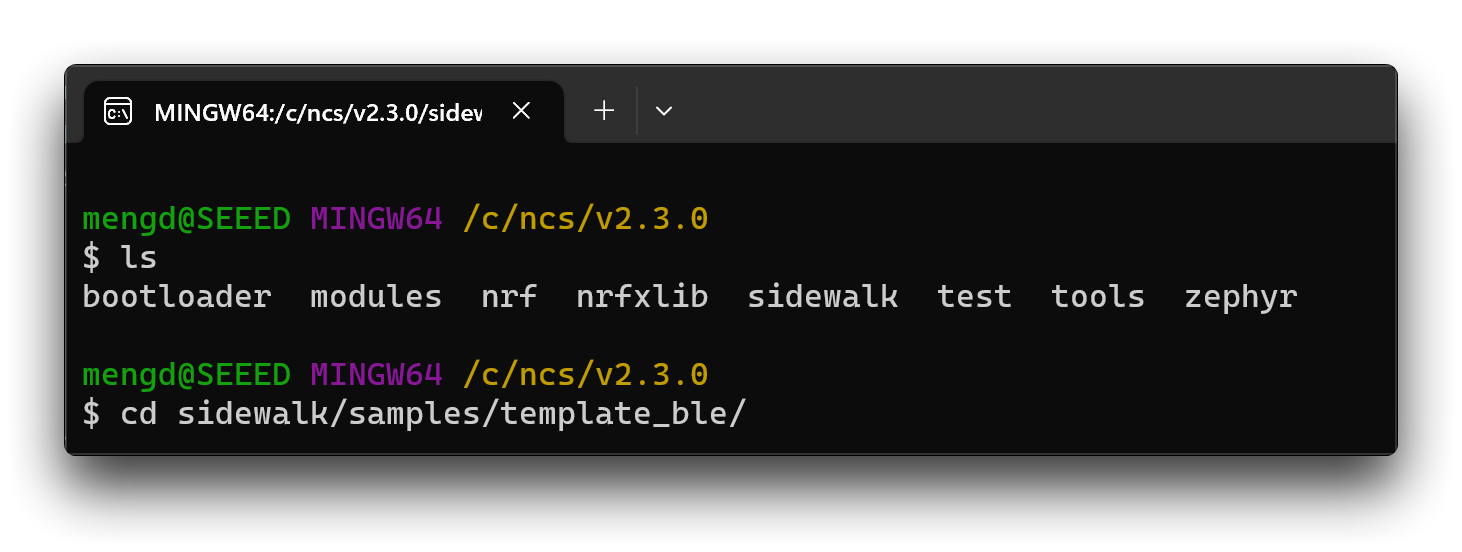
Task: Click the "/c/ncs/v2.3.0" path in first prompt
Action: 585,219
